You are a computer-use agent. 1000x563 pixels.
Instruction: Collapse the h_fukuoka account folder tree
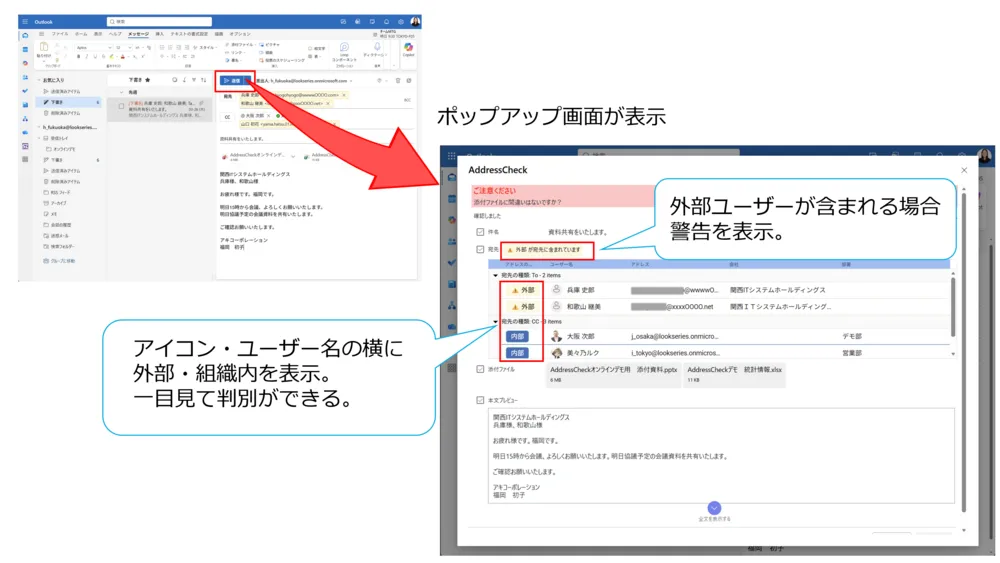(39, 128)
